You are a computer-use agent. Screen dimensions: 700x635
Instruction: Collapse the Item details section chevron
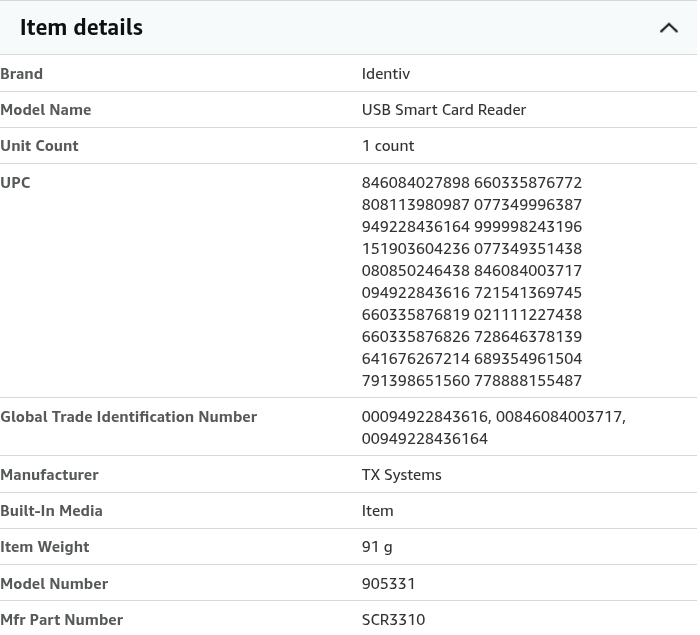click(668, 28)
